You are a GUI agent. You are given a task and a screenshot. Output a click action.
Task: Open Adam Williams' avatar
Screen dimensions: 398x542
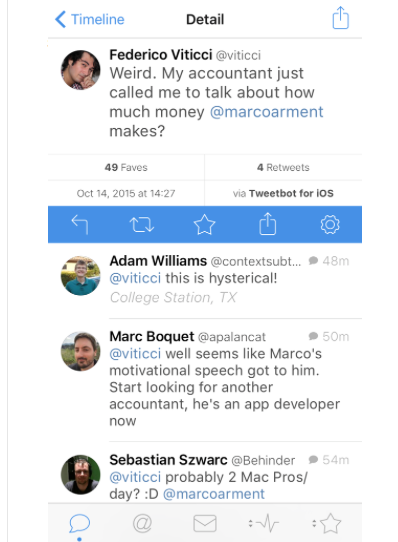click(x=81, y=275)
